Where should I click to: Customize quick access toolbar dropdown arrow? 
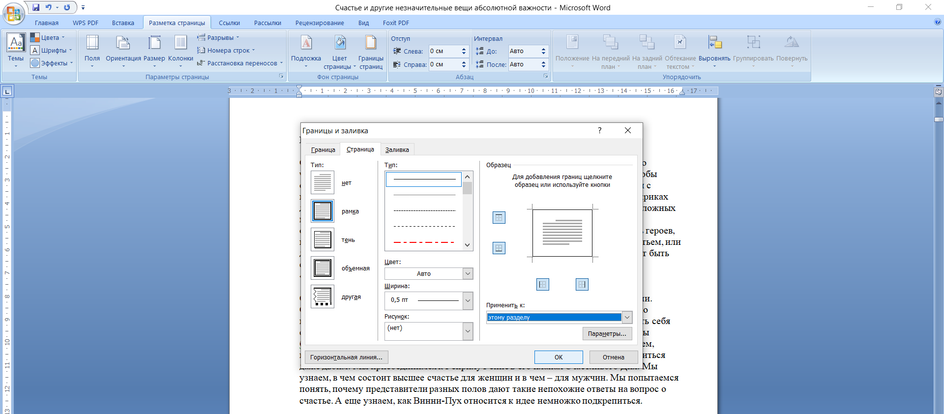(x=82, y=8)
